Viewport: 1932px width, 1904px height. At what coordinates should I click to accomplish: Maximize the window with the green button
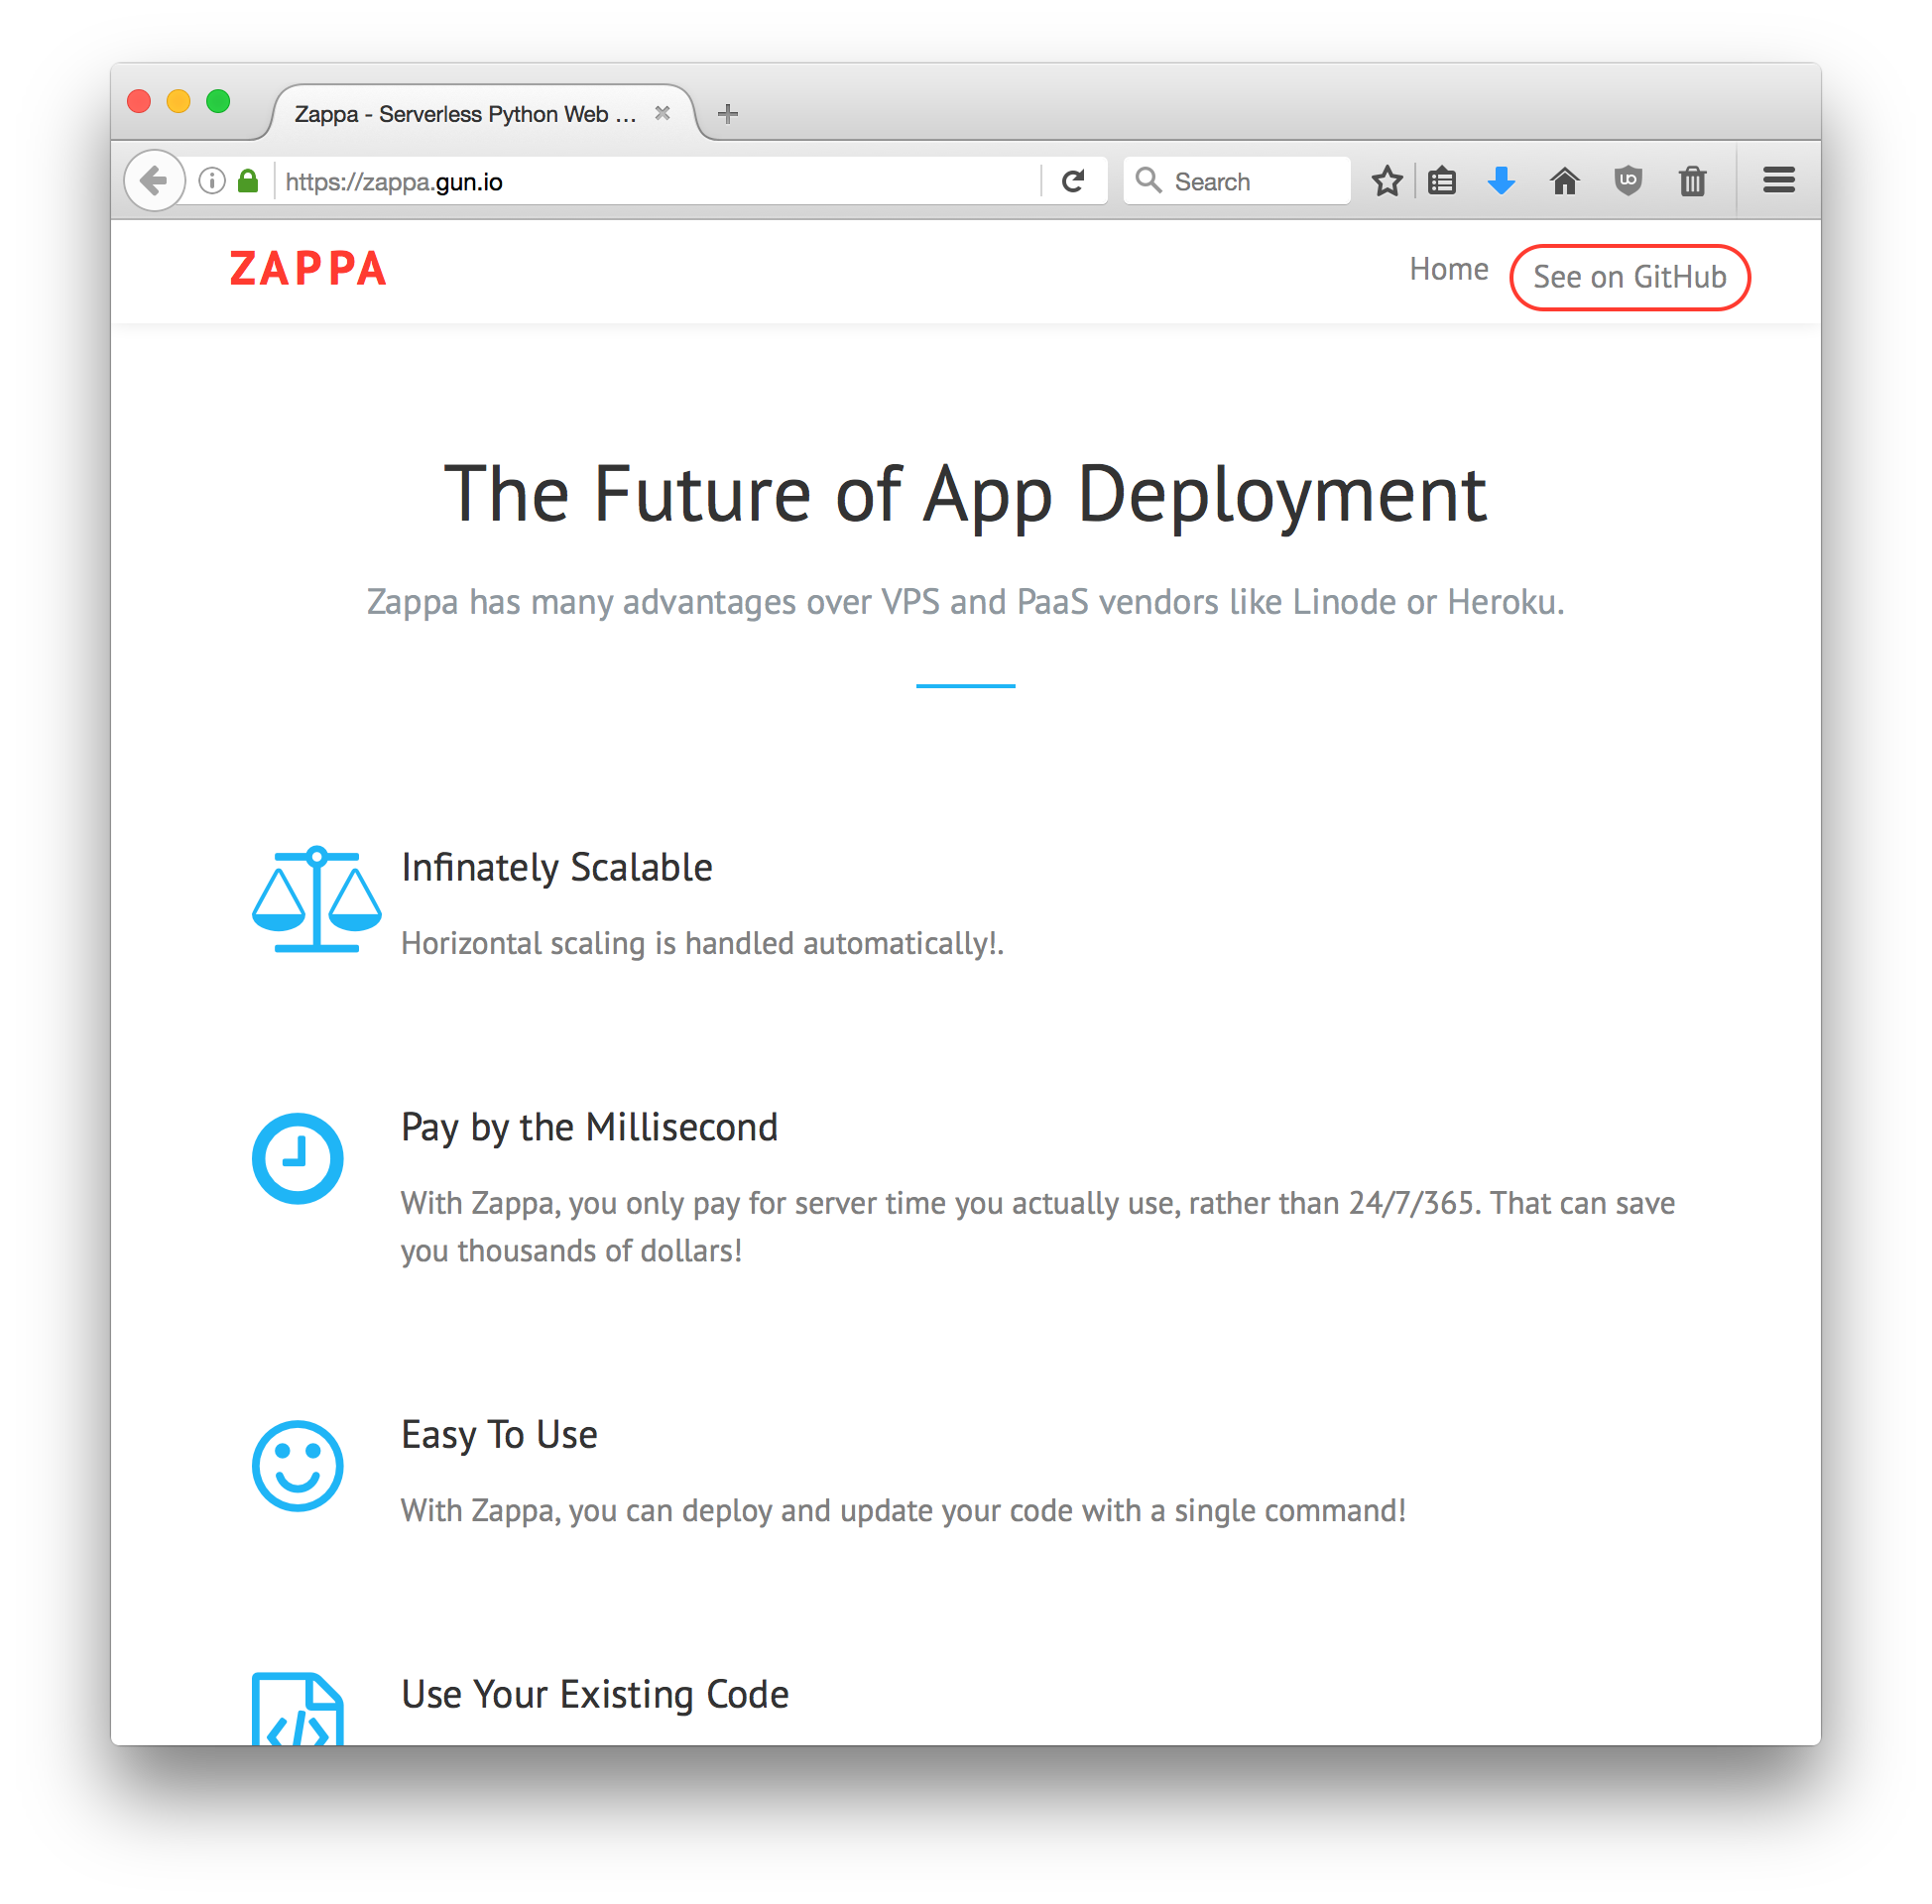pyautogui.click(x=218, y=101)
